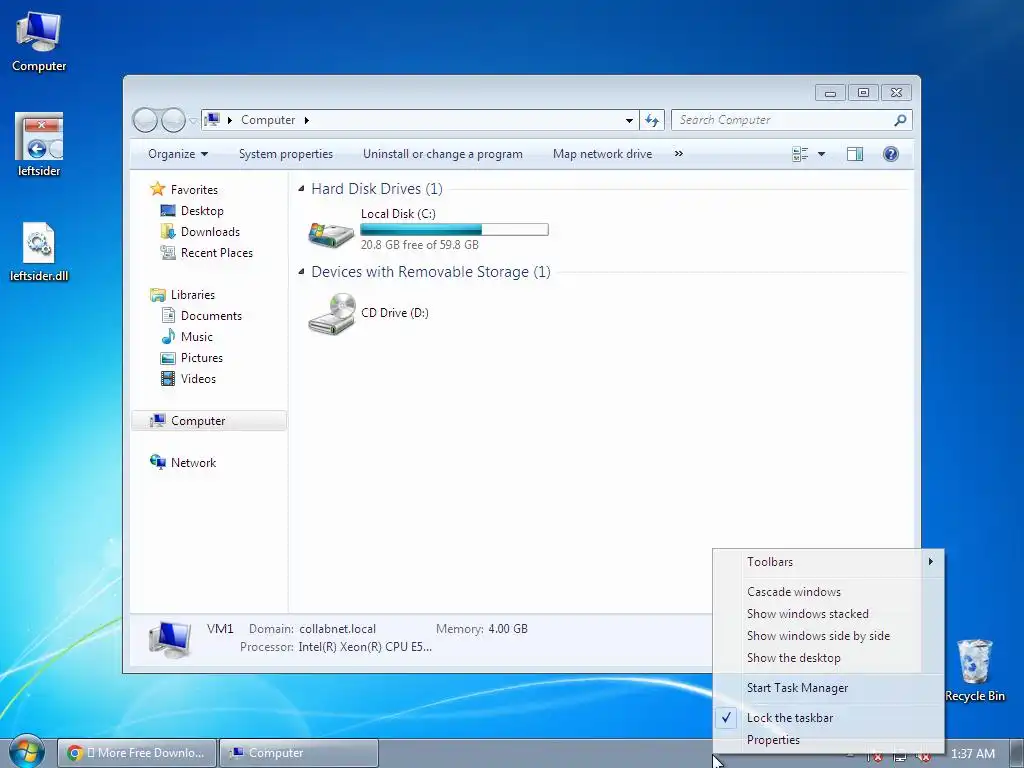The width and height of the screenshot is (1024, 768).
Task: Switch to Computer taskbar button
Action: pos(299,753)
